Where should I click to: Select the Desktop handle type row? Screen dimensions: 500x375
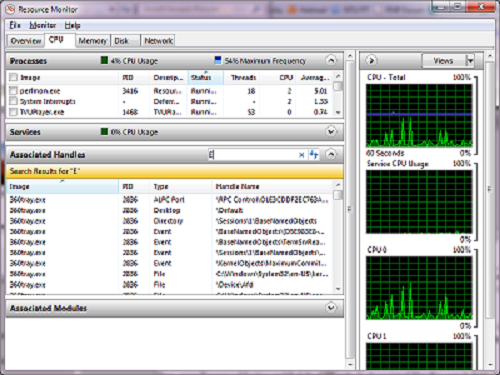tap(170, 210)
